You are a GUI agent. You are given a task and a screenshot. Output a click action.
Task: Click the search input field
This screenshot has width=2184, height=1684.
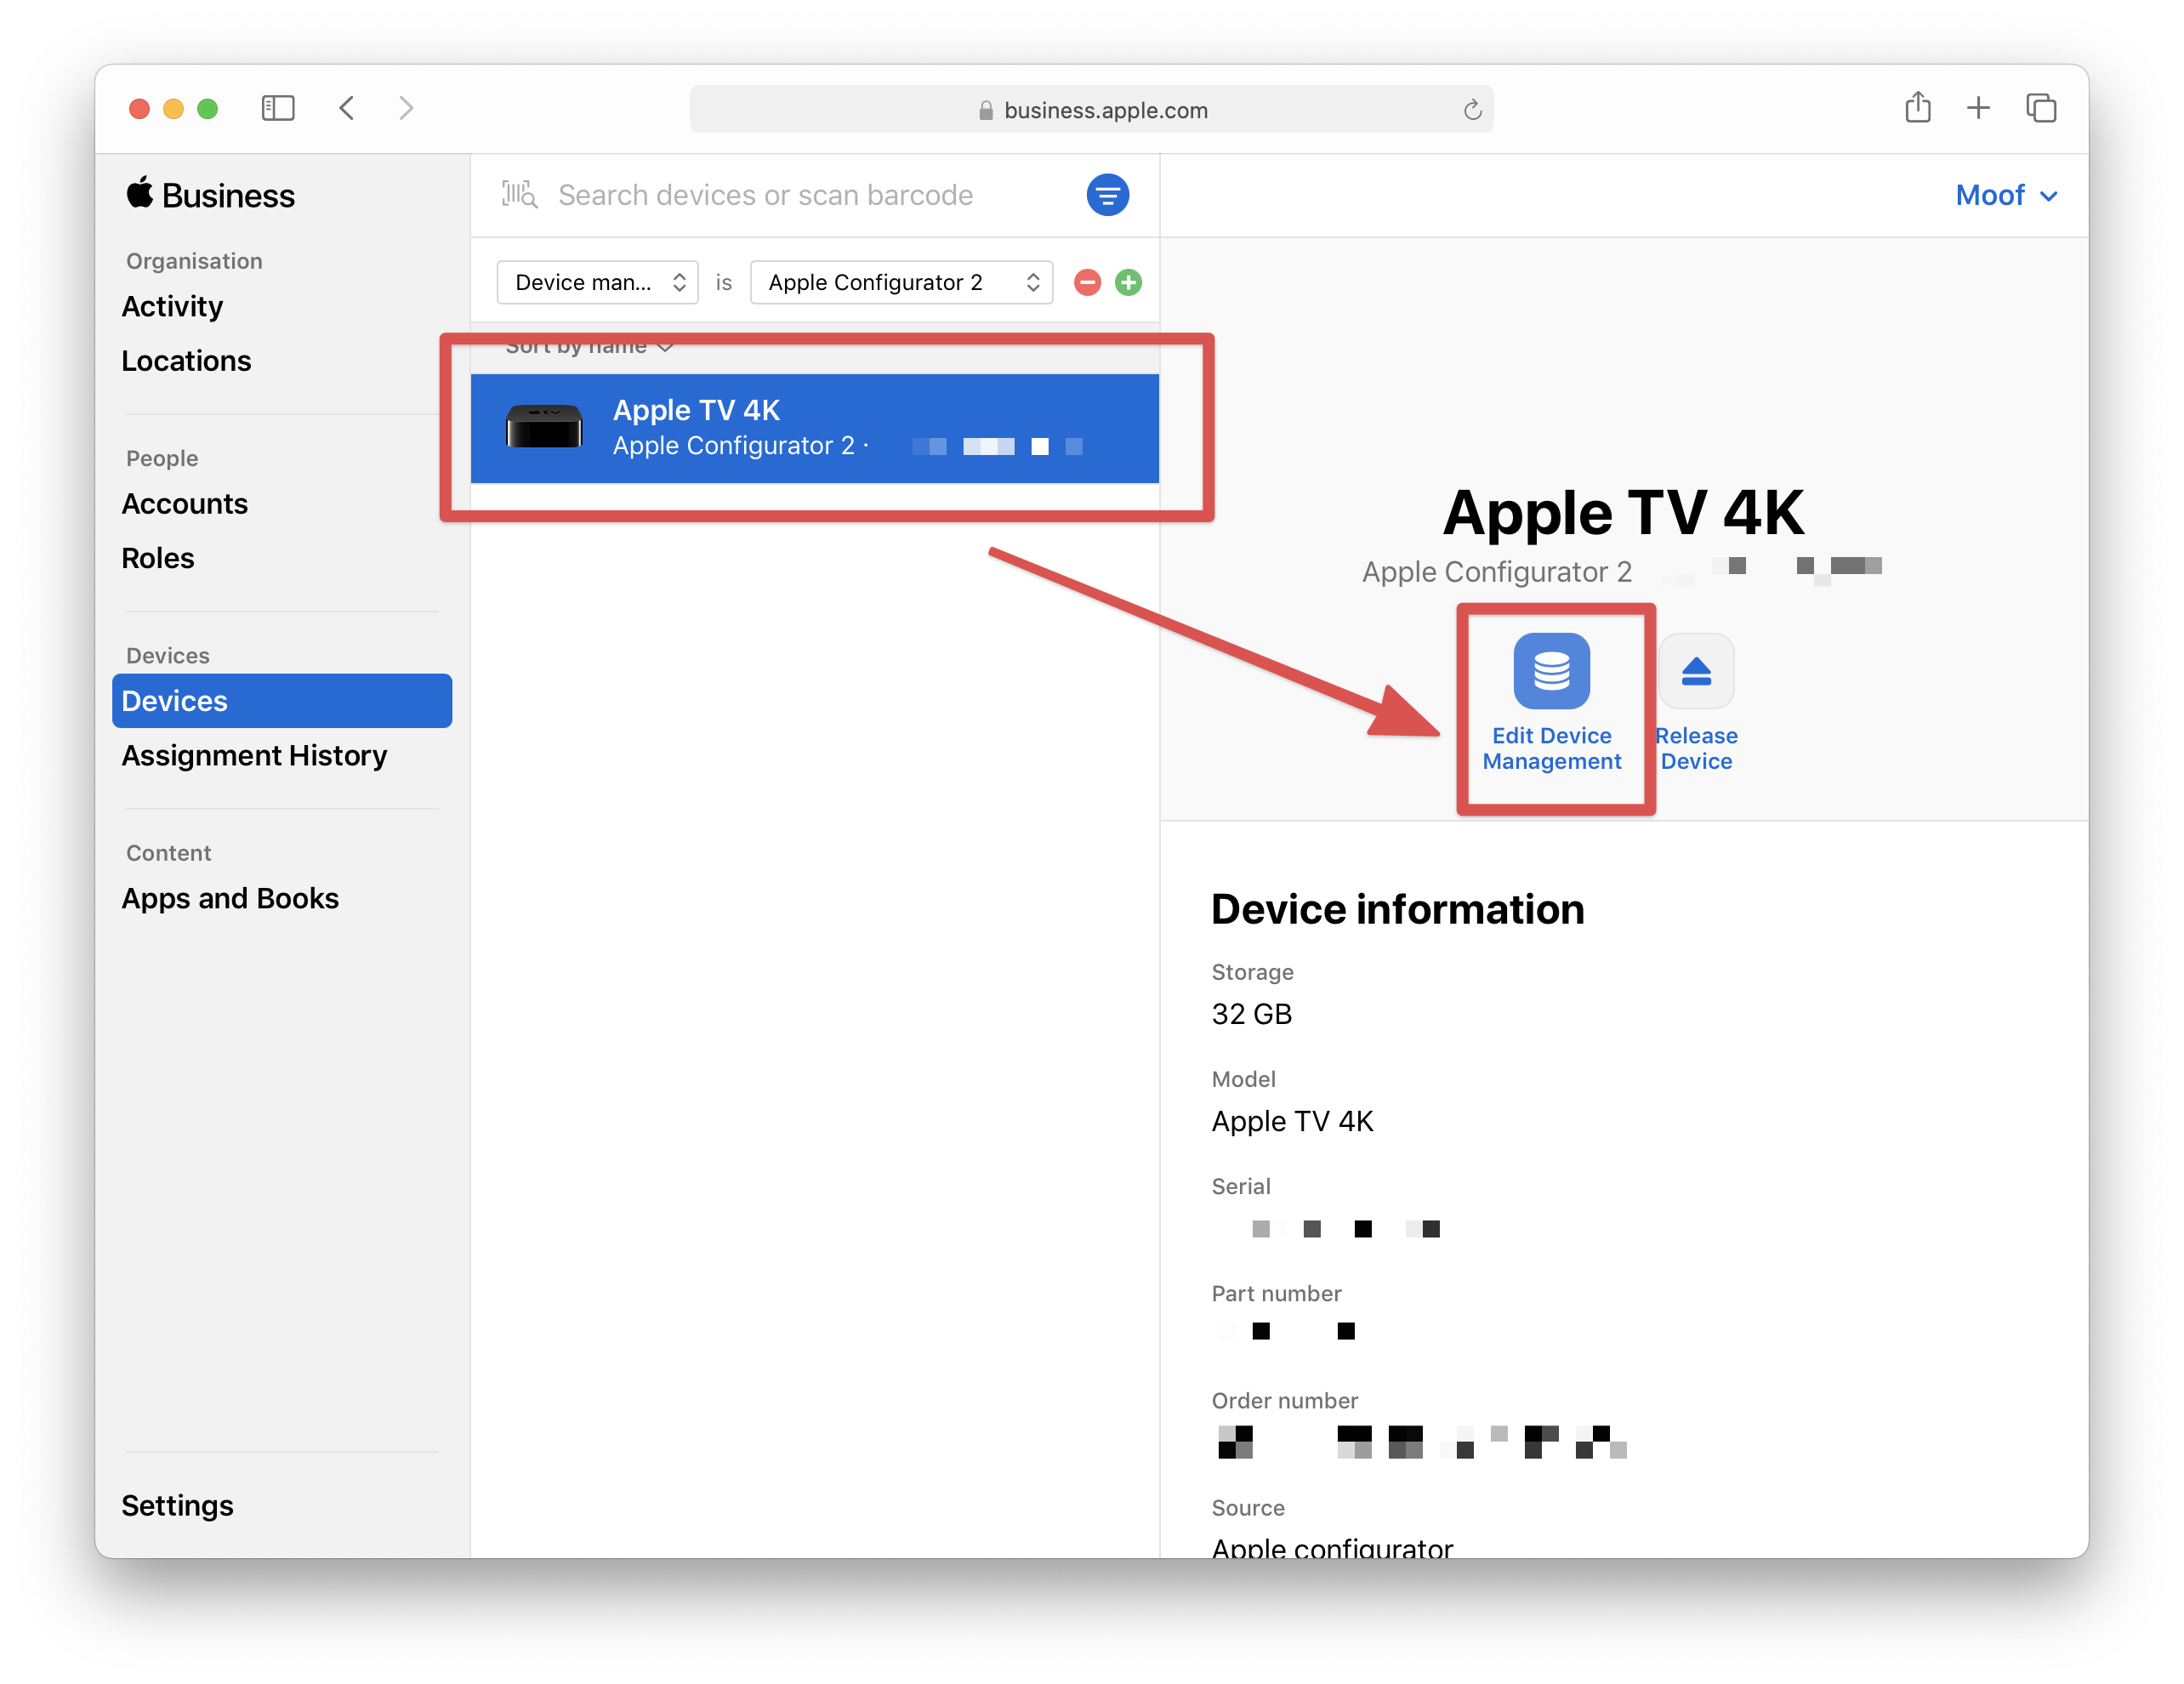(x=799, y=195)
